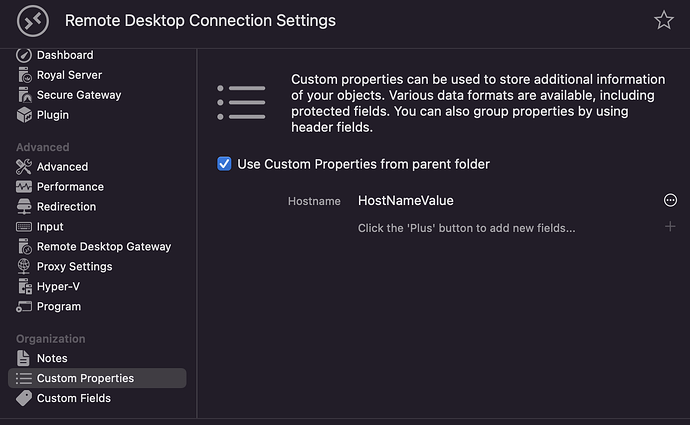Viewport: 690px width, 425px height.
Task: Uncheck Use Custom Properties from parent folder
Action: 225,164
